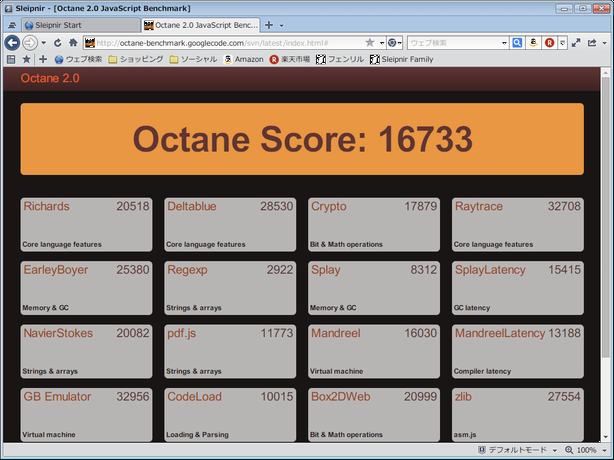Select the Octane 2.0 JavaScript Benchmark tab
Screen dimensions: 614x460
[x=200, y=25]
